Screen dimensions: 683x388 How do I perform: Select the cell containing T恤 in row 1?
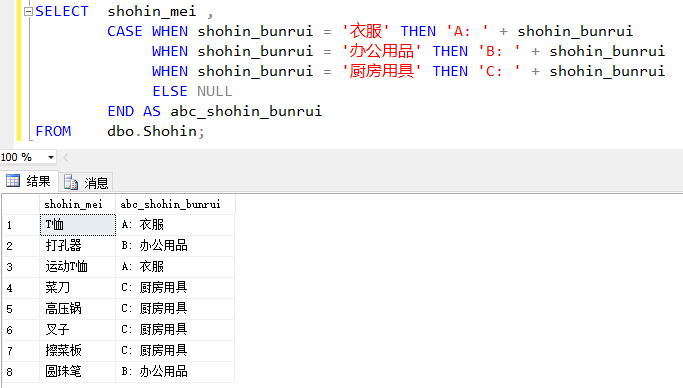click(x=78, y=225)
